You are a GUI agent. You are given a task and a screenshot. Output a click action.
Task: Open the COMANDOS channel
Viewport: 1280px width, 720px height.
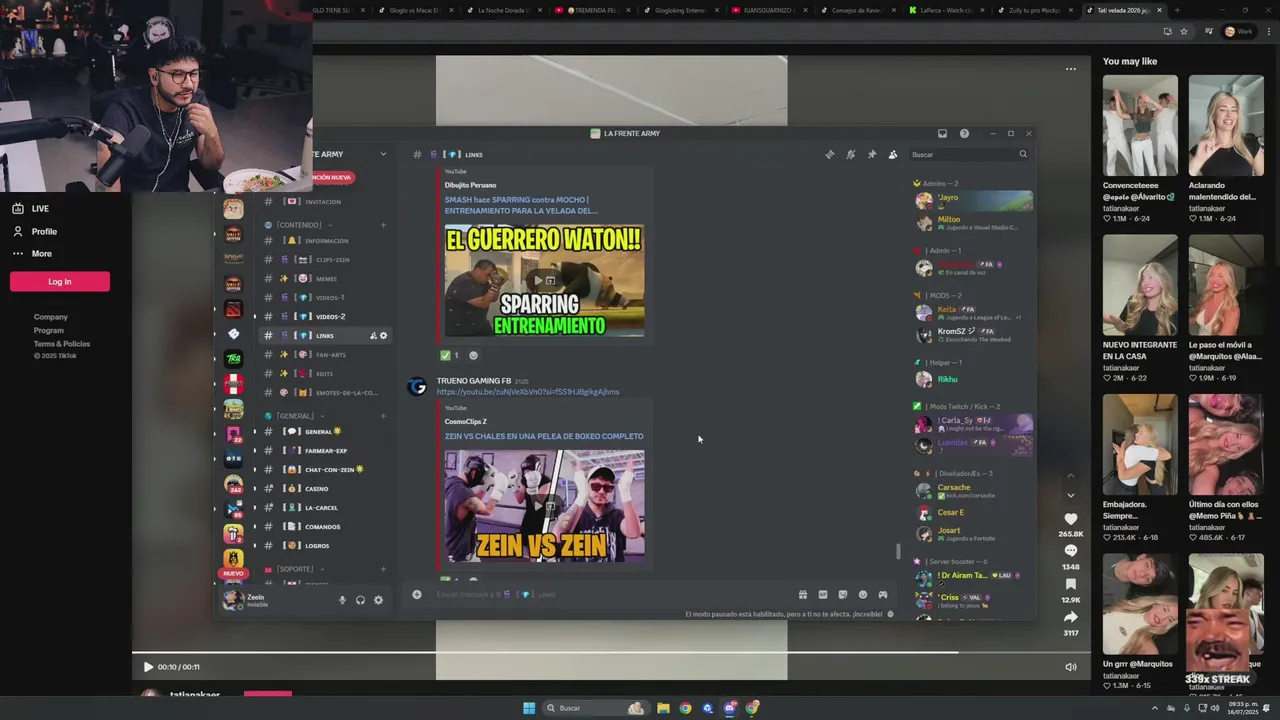pyautogui.click(x=324, y=527)
